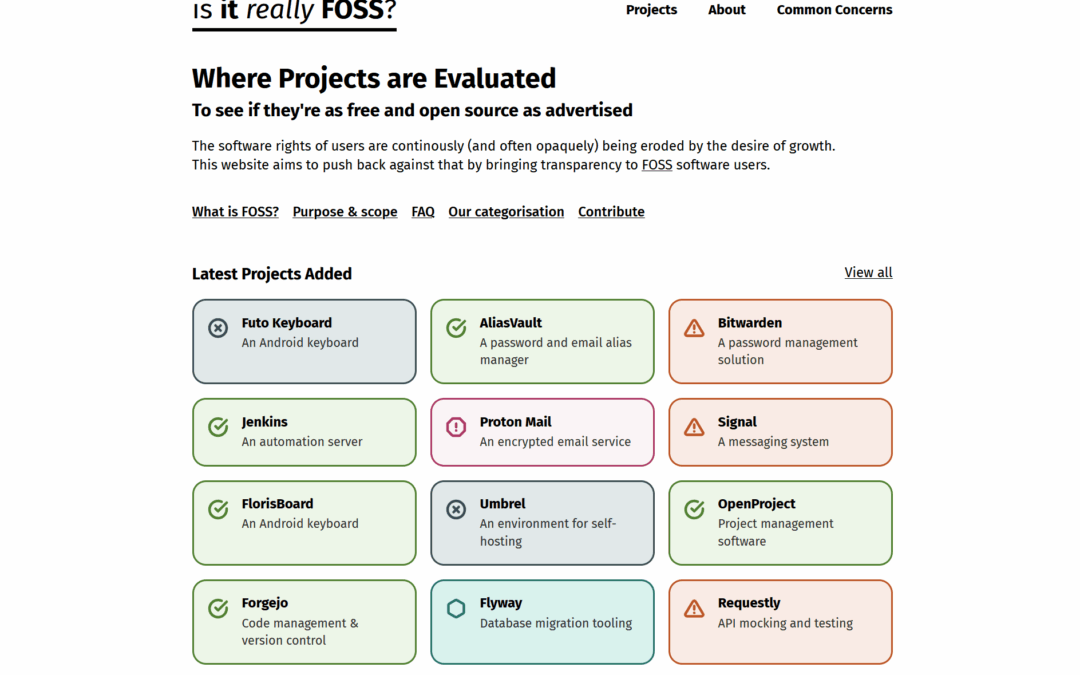
Task: Click the teal hexagon icon beside Flyway
Action: pyautogui.click(x=456, y=608)
